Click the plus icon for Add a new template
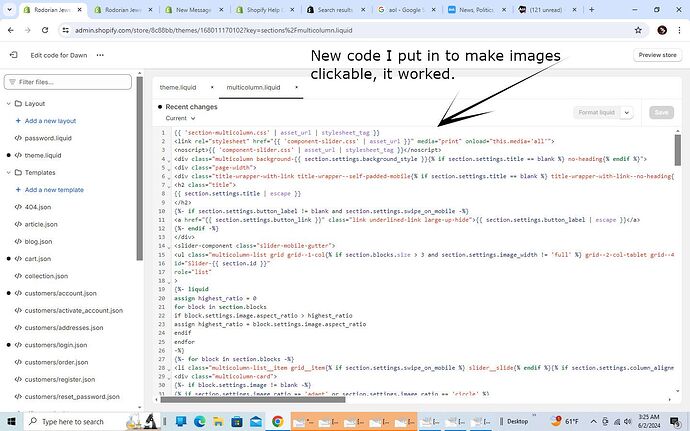 coord(18,190)
